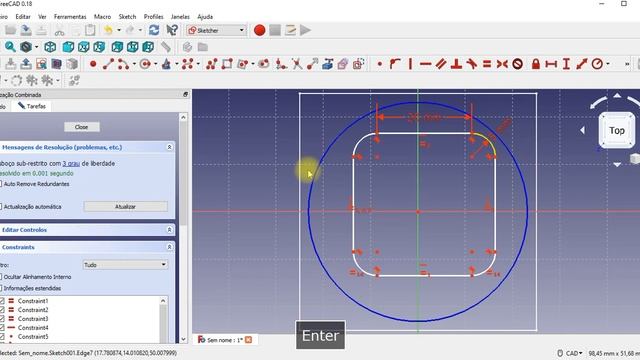Toggle Informações estendidas checkbox
Image resolution: width=640 pixels, height=360 pixels.
click(x=0, y=288)
